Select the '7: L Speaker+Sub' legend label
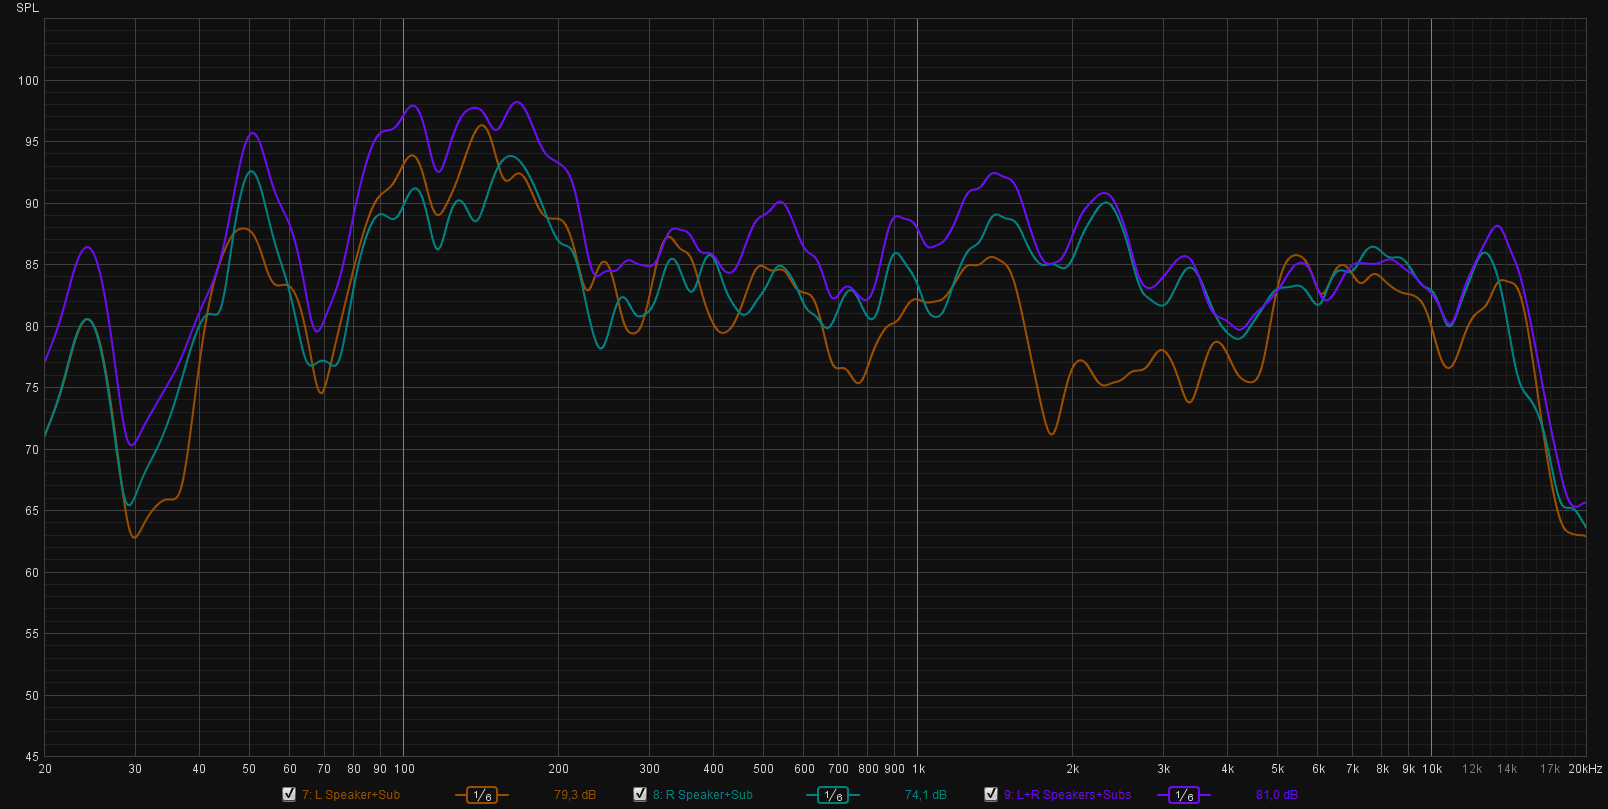The width and height of the screenshot is (1608, 809). [351, 795]
